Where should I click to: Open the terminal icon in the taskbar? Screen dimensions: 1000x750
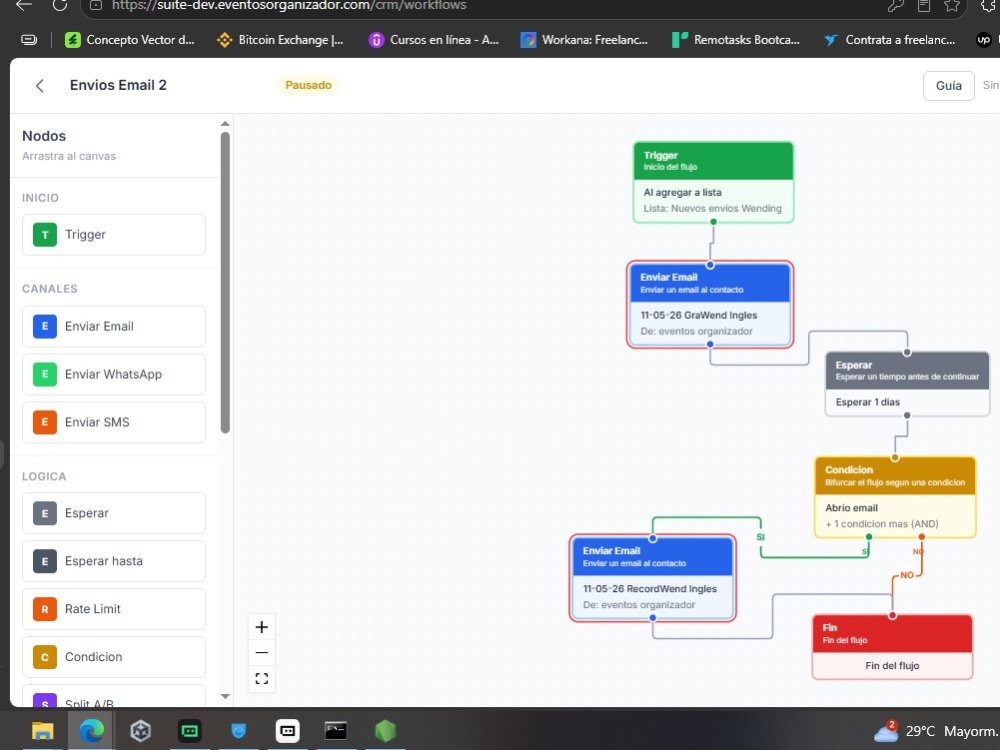(335, 731)
